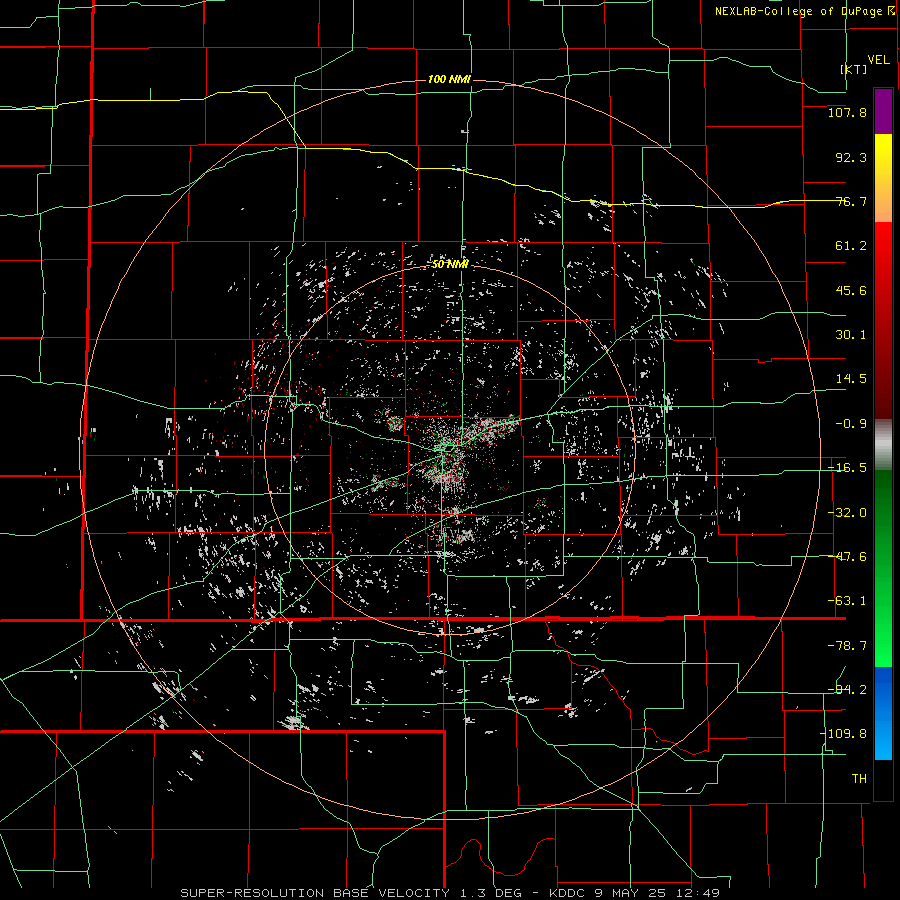Select the -78.7 velocity scale value
This screenshot has width=900, height=900.
pos(847,646)
